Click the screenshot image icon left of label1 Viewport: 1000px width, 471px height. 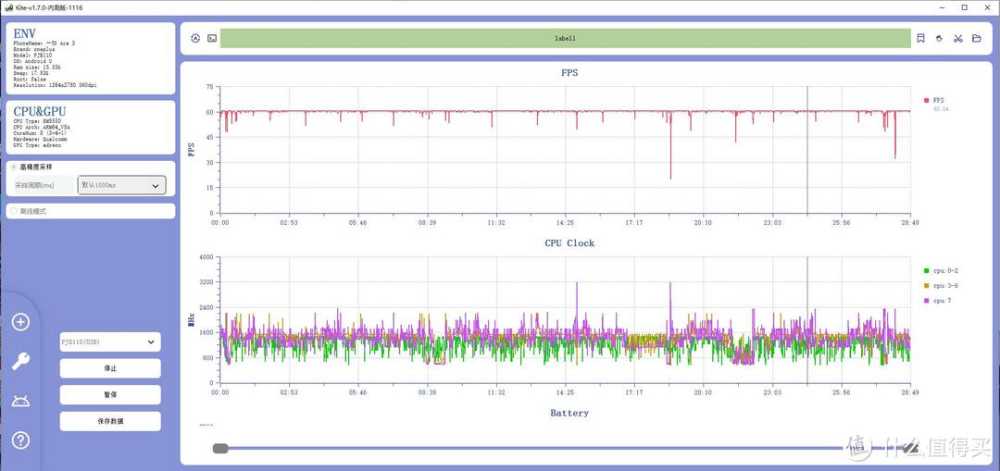pos(212,38)
